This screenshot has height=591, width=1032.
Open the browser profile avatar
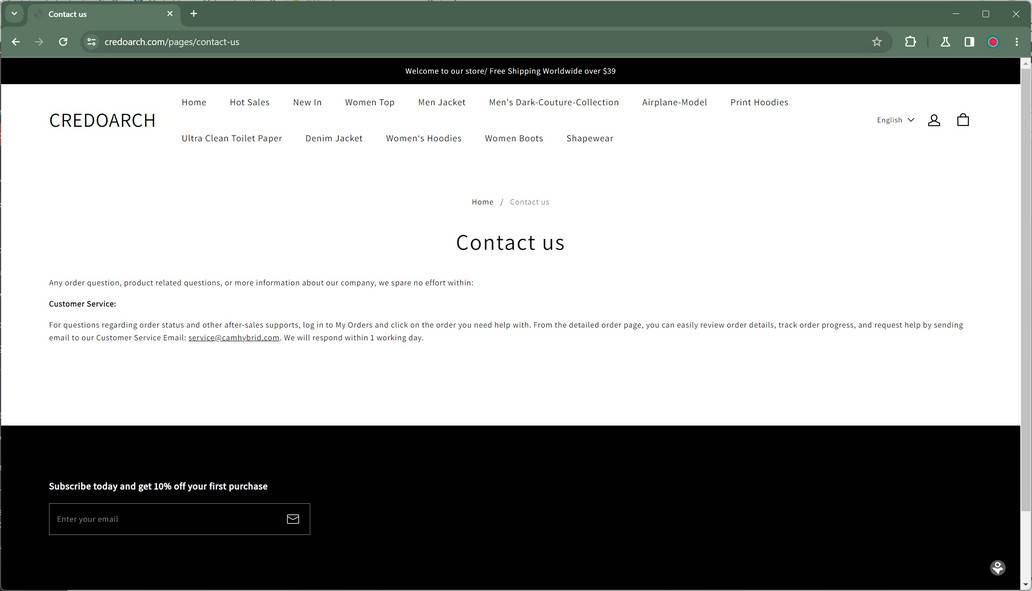point(992,41)
